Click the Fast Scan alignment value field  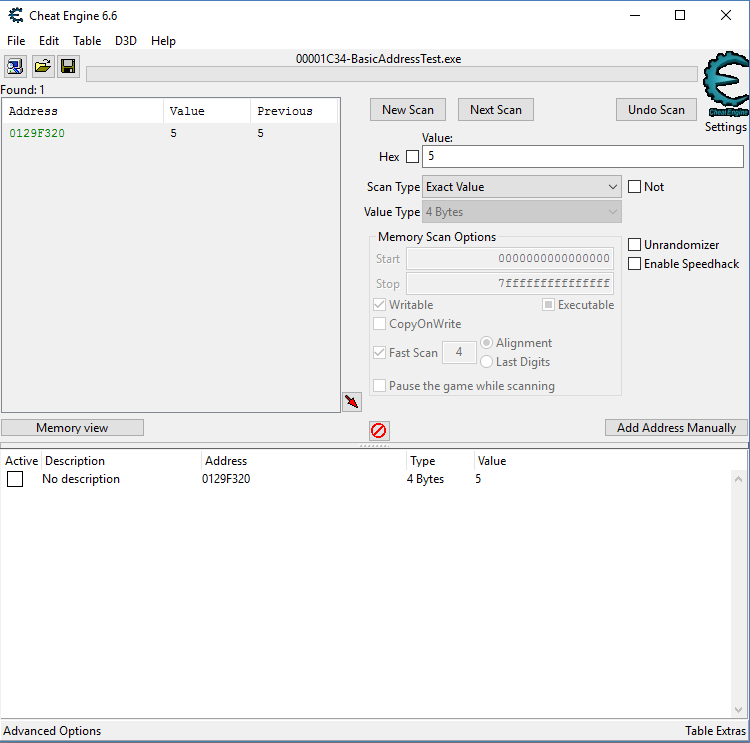(x=459, y=352)
